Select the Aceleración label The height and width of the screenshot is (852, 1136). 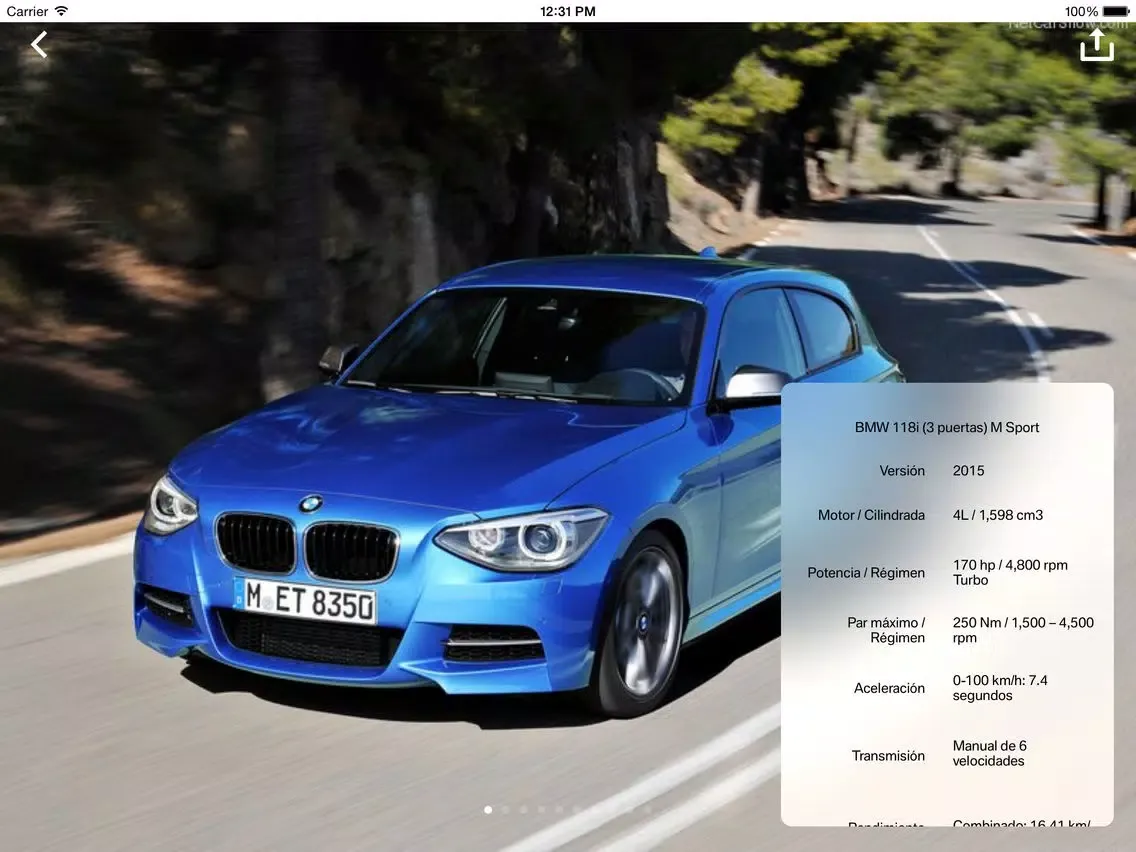click(889, 688)
